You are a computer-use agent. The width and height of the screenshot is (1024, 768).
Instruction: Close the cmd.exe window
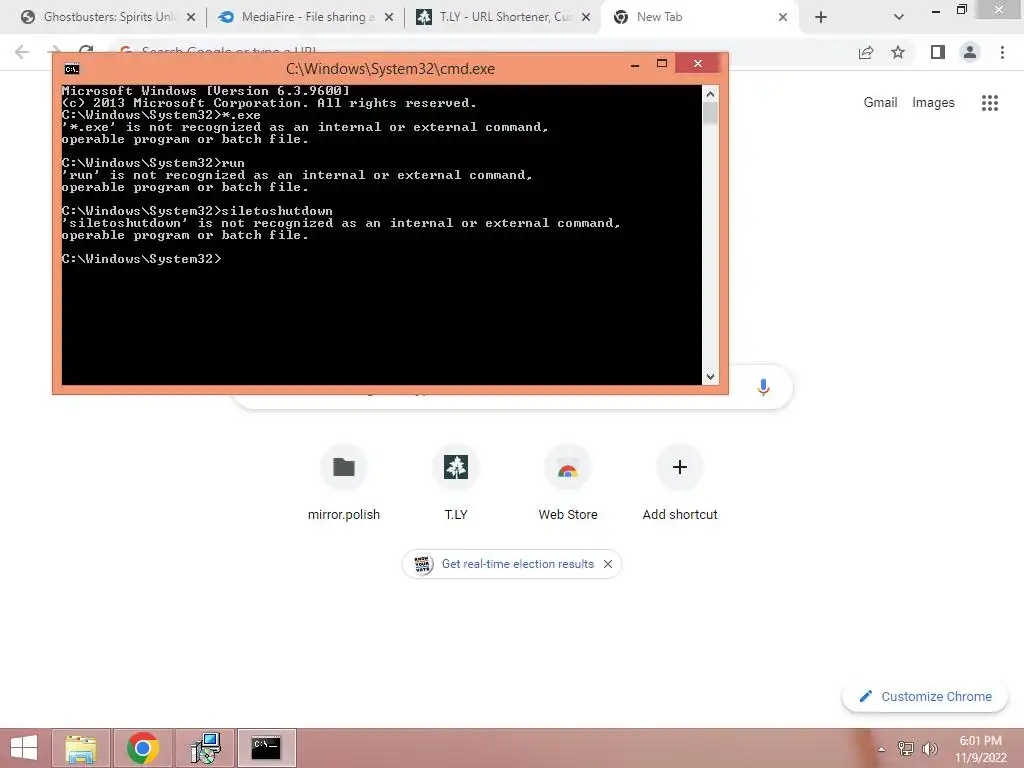click(x=697, y=63)
